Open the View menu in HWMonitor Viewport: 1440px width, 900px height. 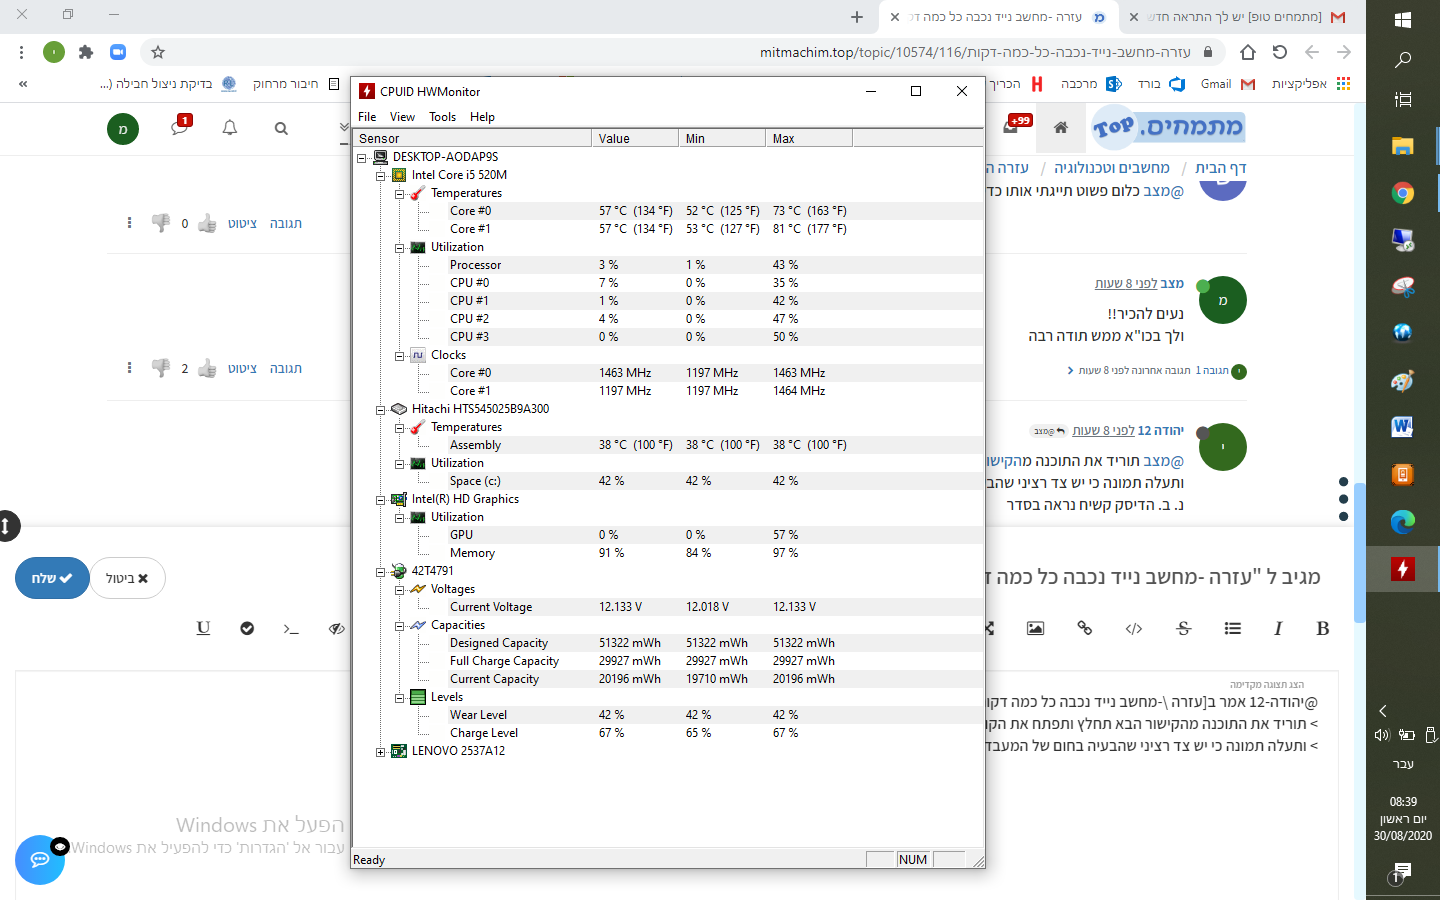click(402, 117)
